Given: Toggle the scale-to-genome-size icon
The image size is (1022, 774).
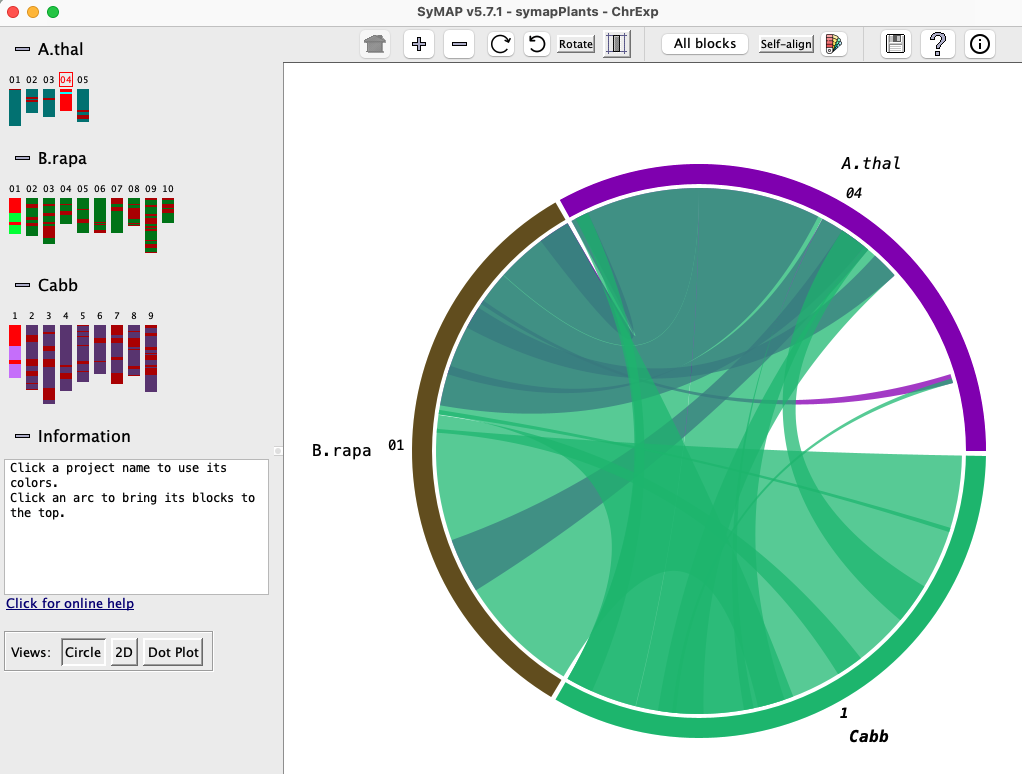Looking at the screenshot, I should [x=617, y=44].
